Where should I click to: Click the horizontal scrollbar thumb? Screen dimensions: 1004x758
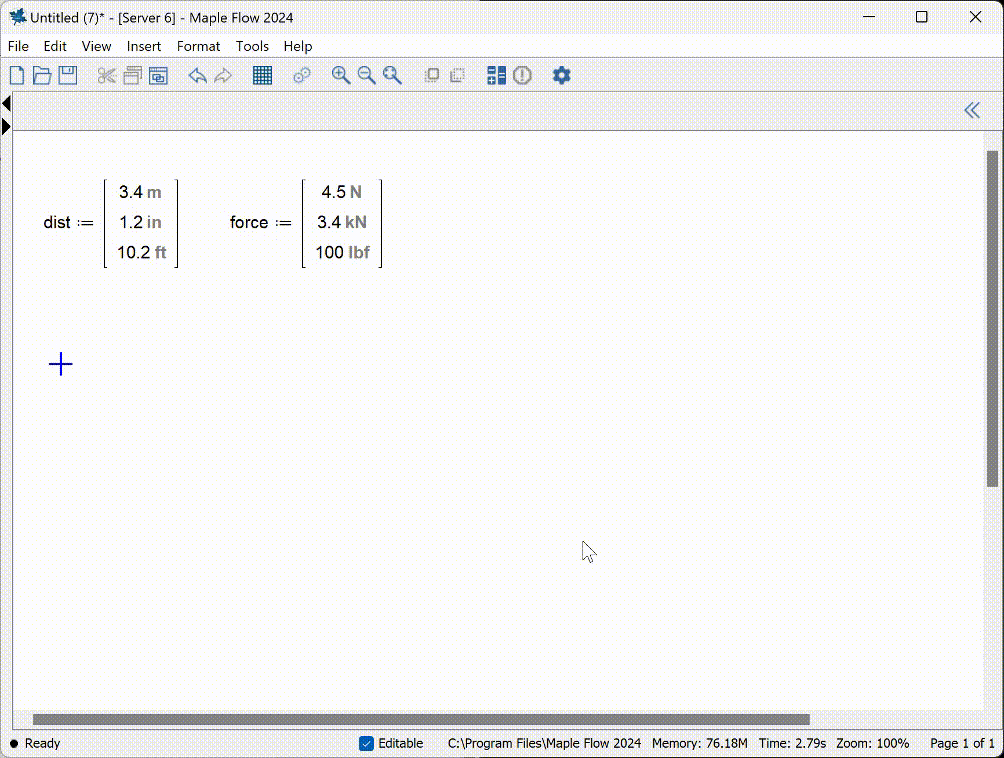coord(420,719)
